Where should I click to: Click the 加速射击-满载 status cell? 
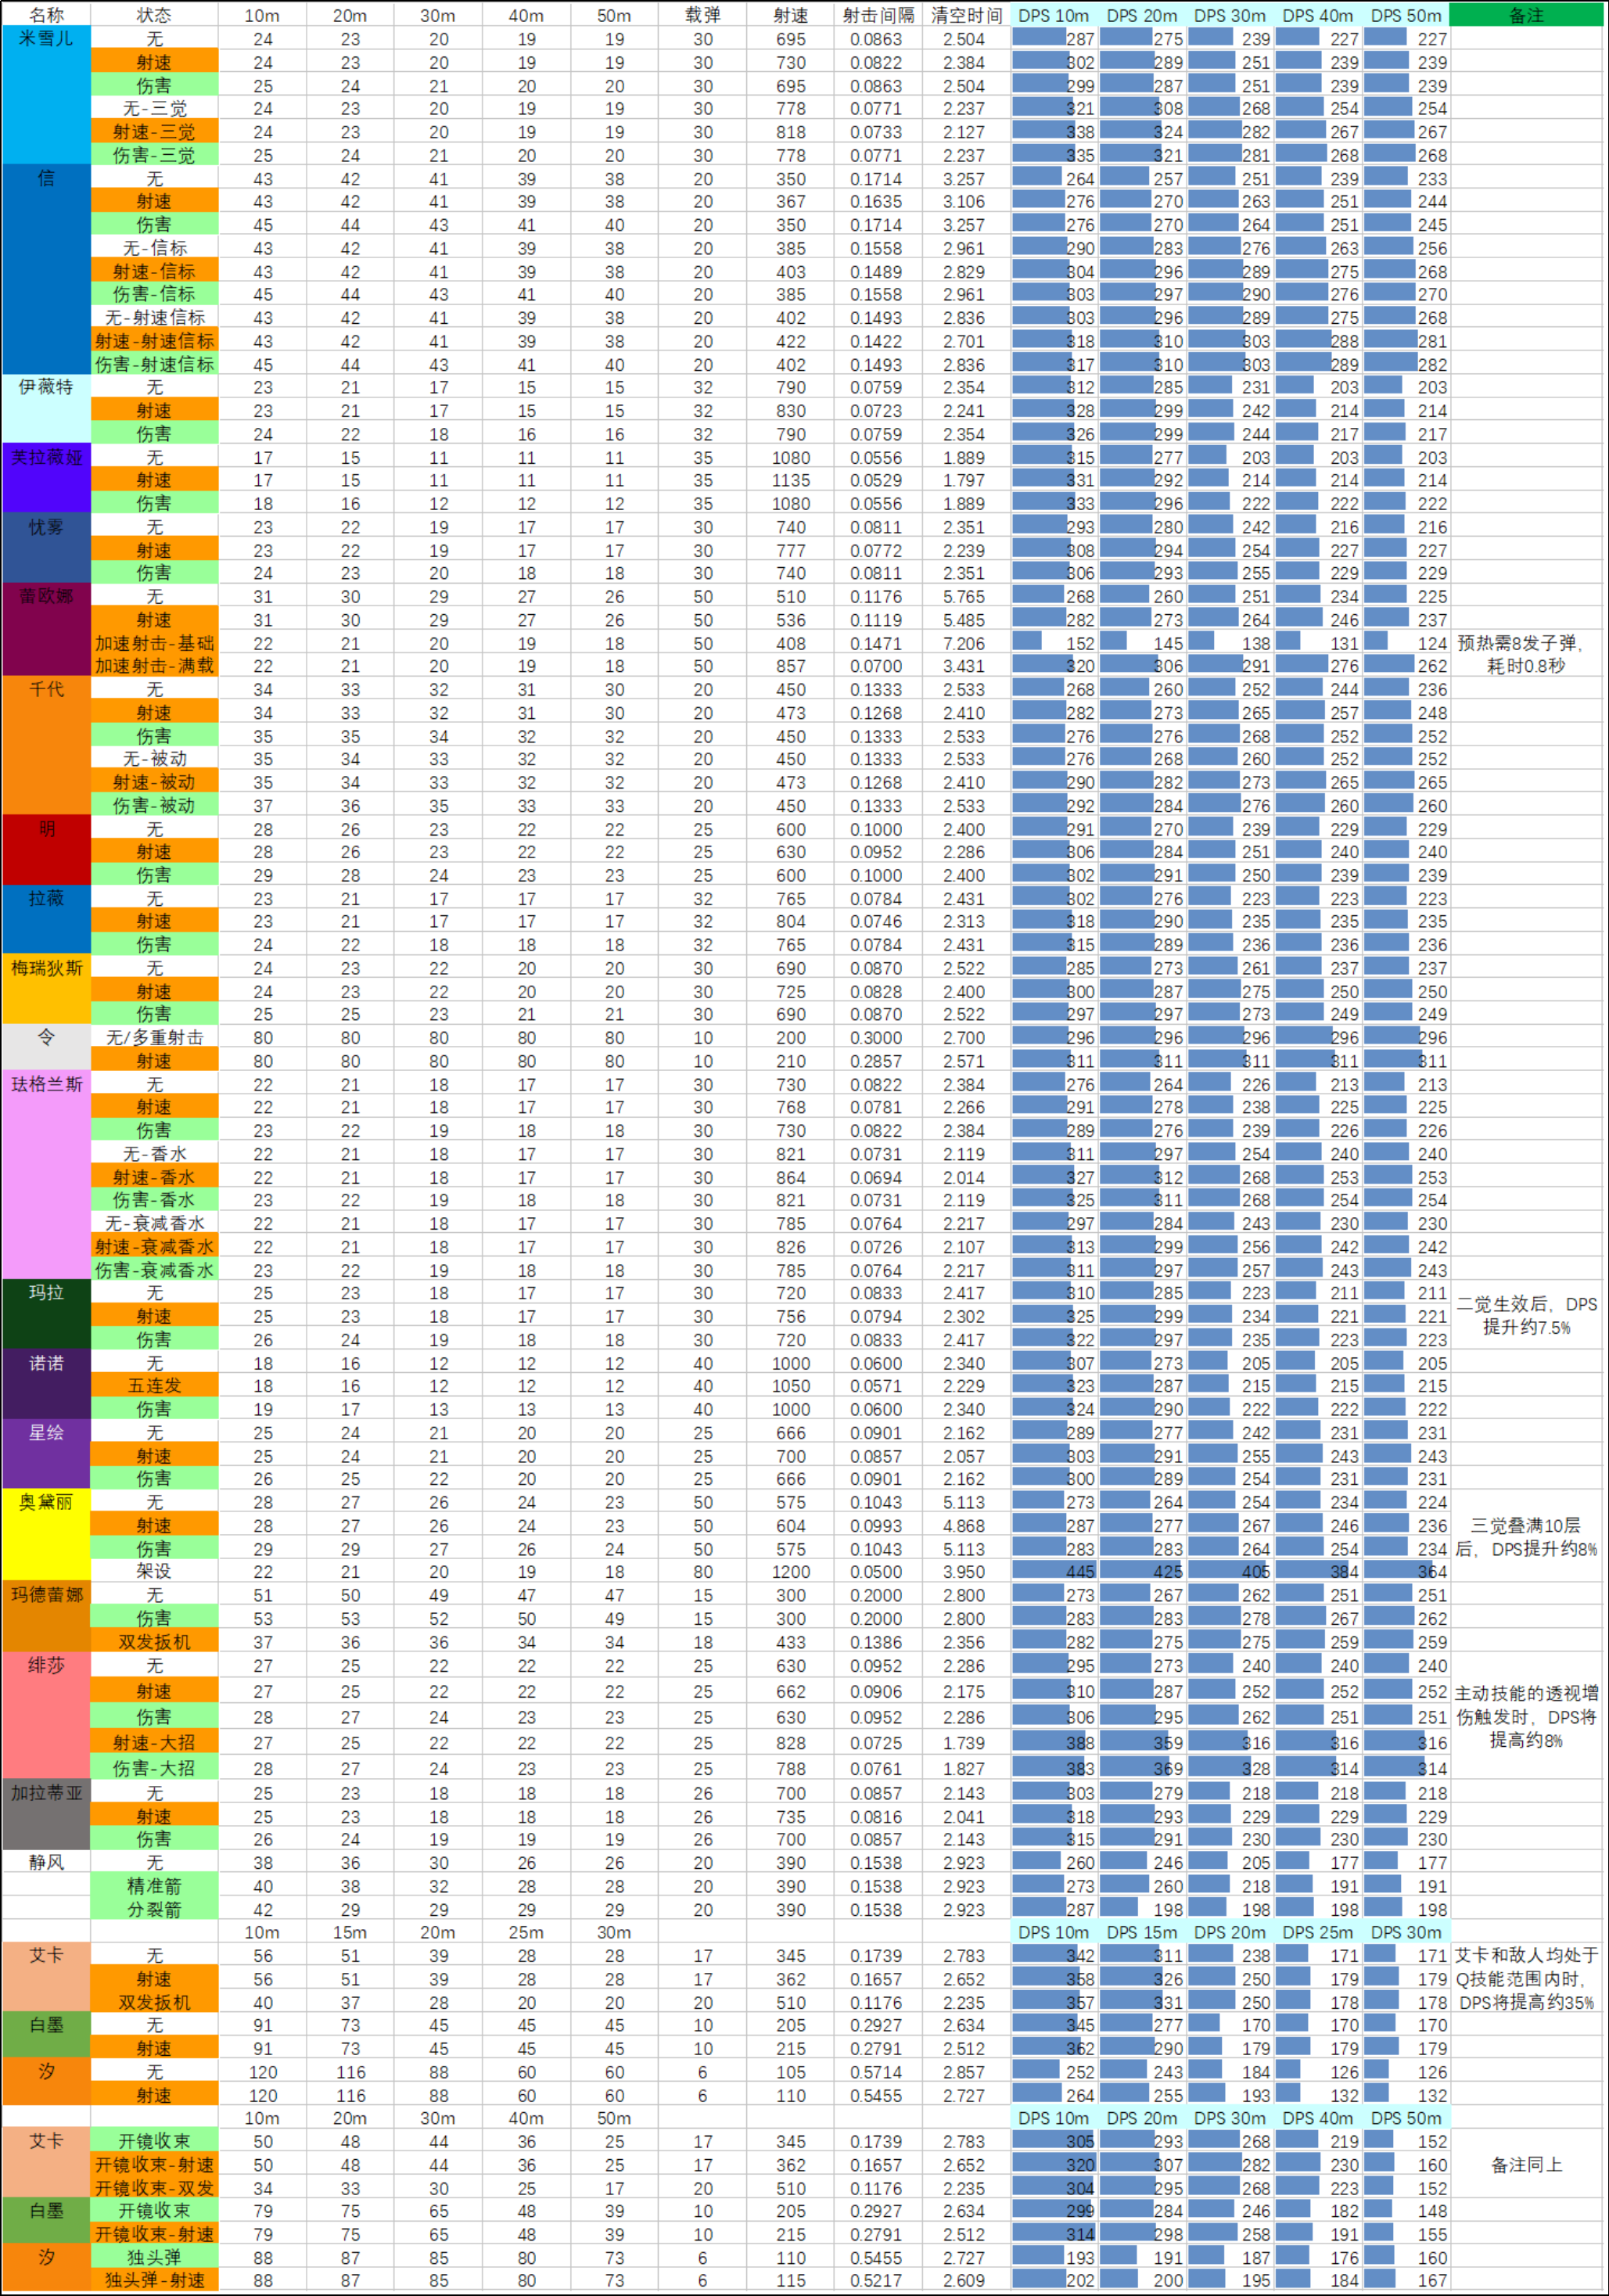(154, 666)
